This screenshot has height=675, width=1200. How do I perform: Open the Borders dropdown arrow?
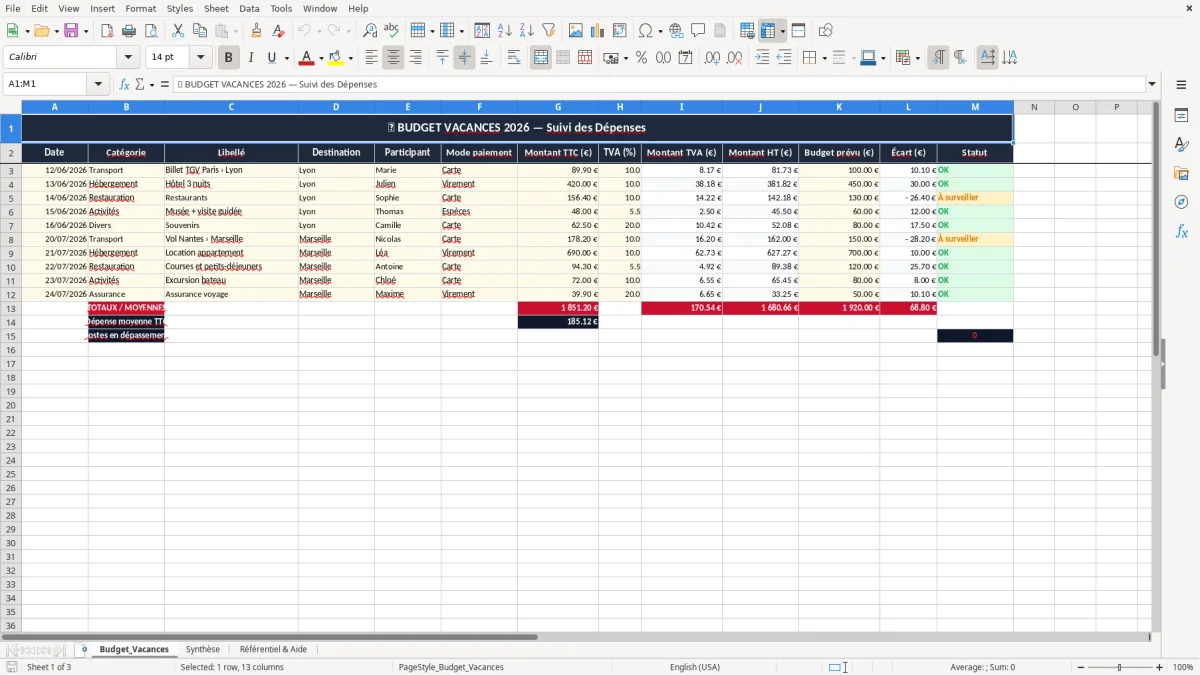(823, 58)
